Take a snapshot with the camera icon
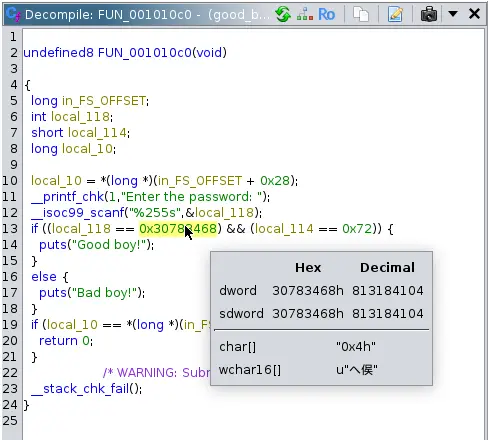488x440 pixels. [x=429, y=14]
